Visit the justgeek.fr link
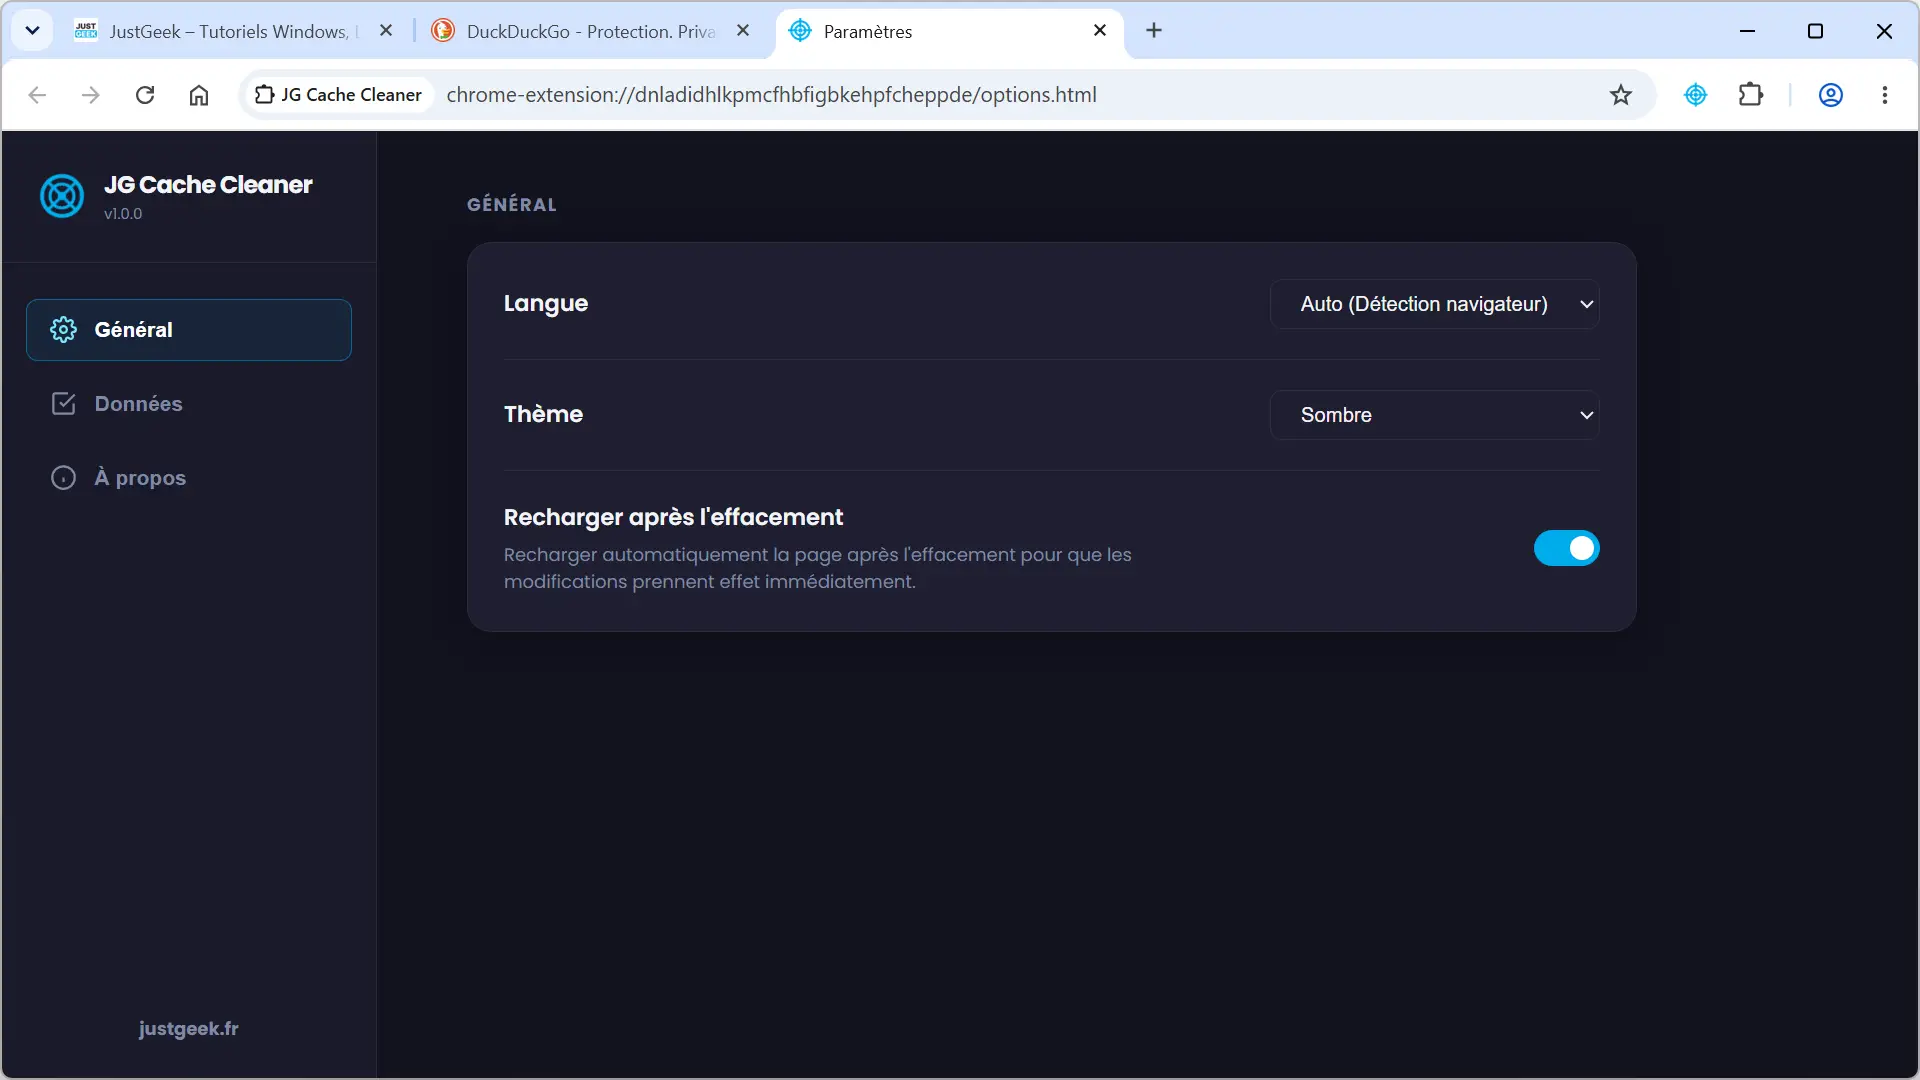The image size is (1920, 1080). point(188,1029)
